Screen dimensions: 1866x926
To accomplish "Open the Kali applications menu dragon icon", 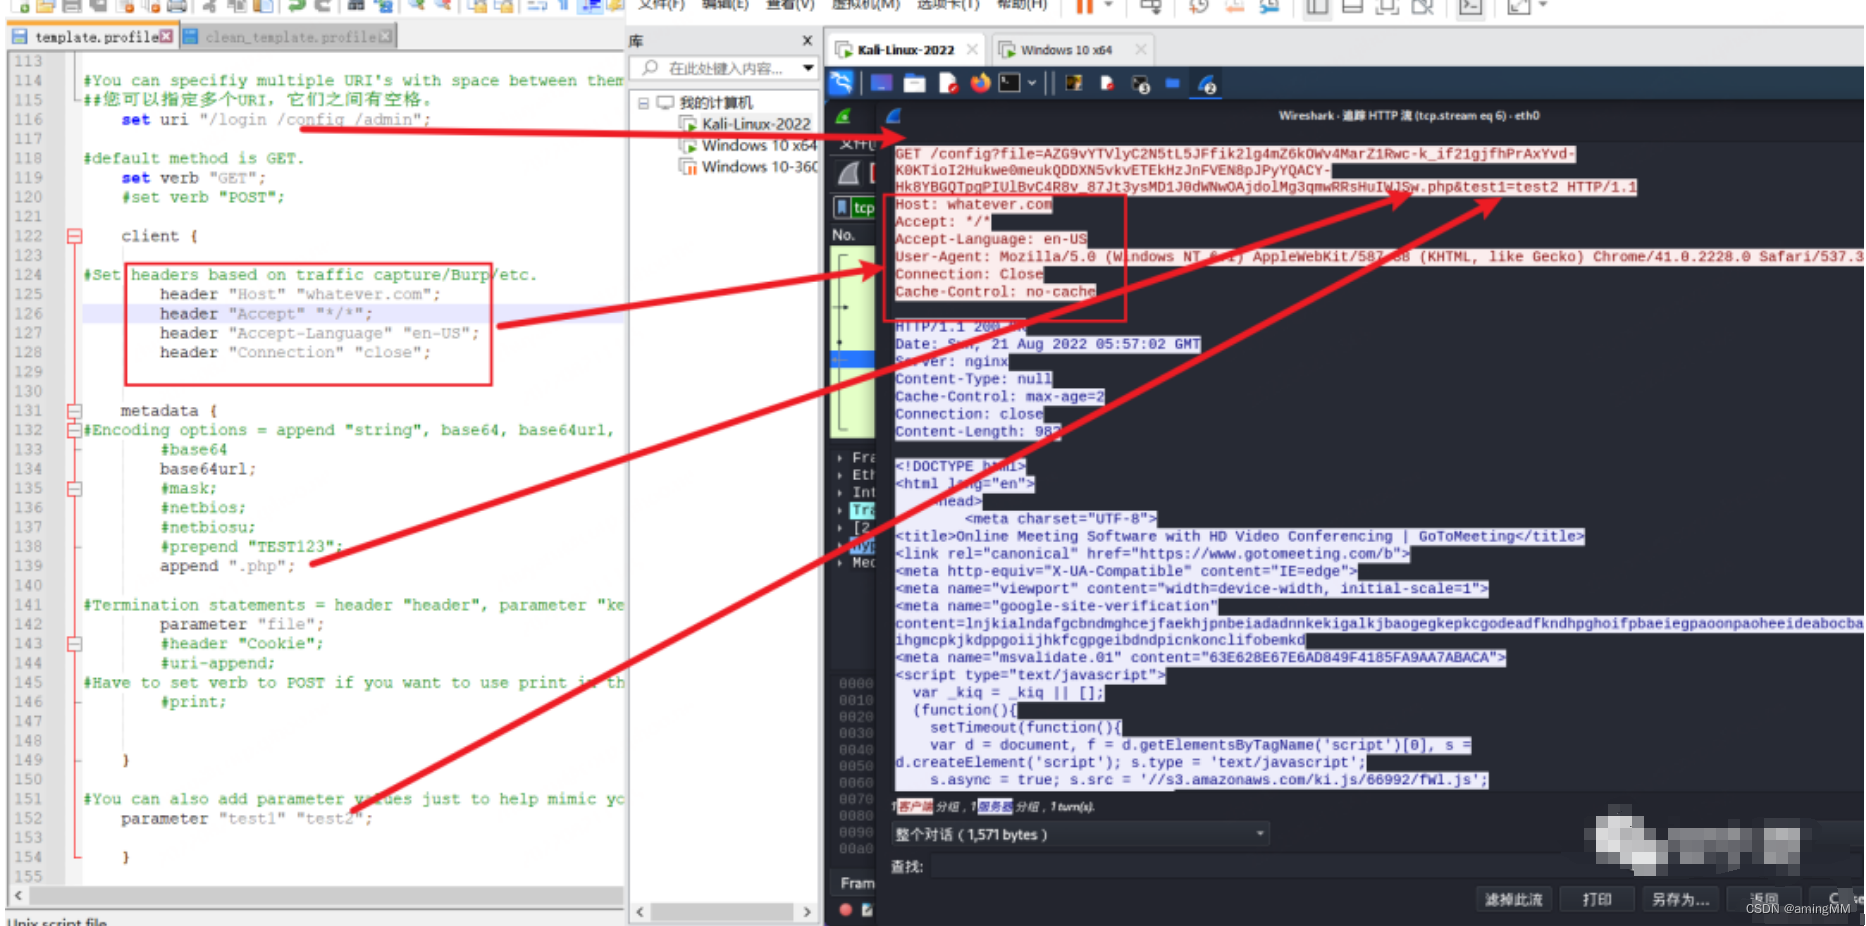I will [841, 83].
